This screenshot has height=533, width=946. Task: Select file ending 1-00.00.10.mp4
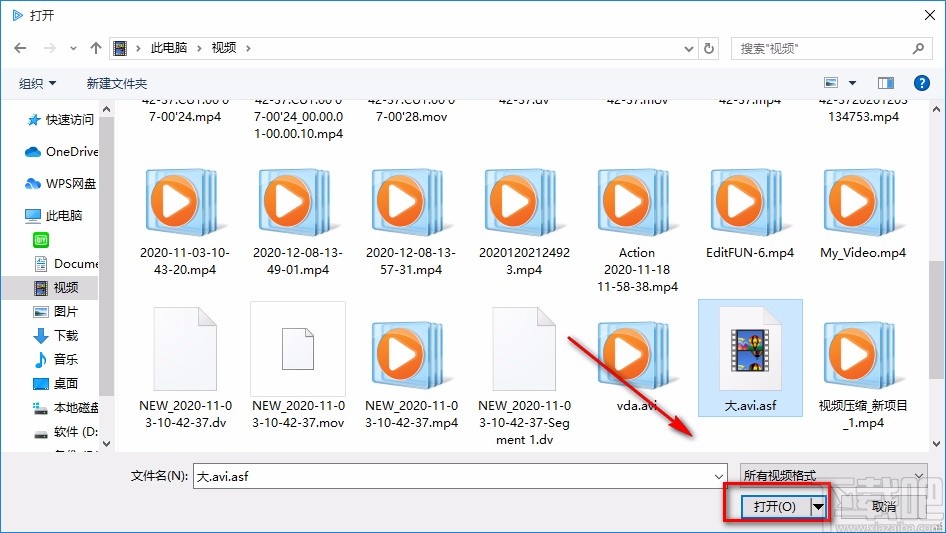click(x=298, y=121)
